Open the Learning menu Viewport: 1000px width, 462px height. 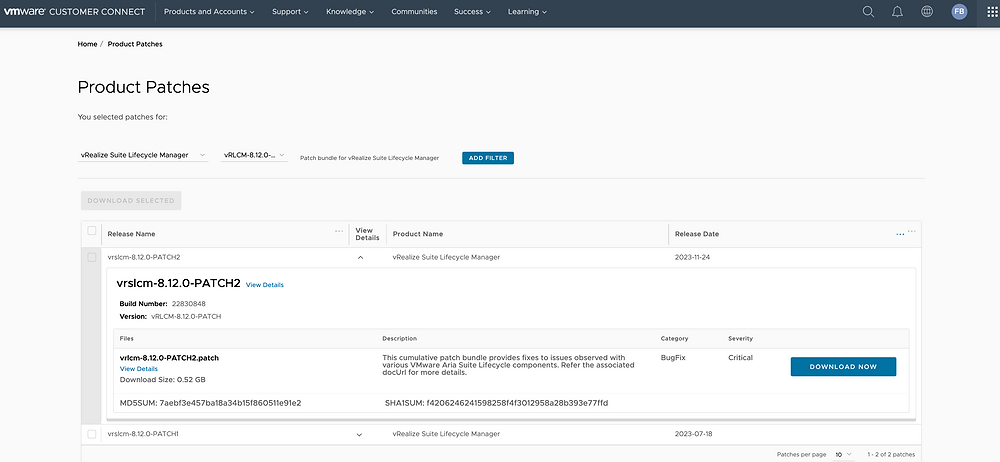pos(527,11)
